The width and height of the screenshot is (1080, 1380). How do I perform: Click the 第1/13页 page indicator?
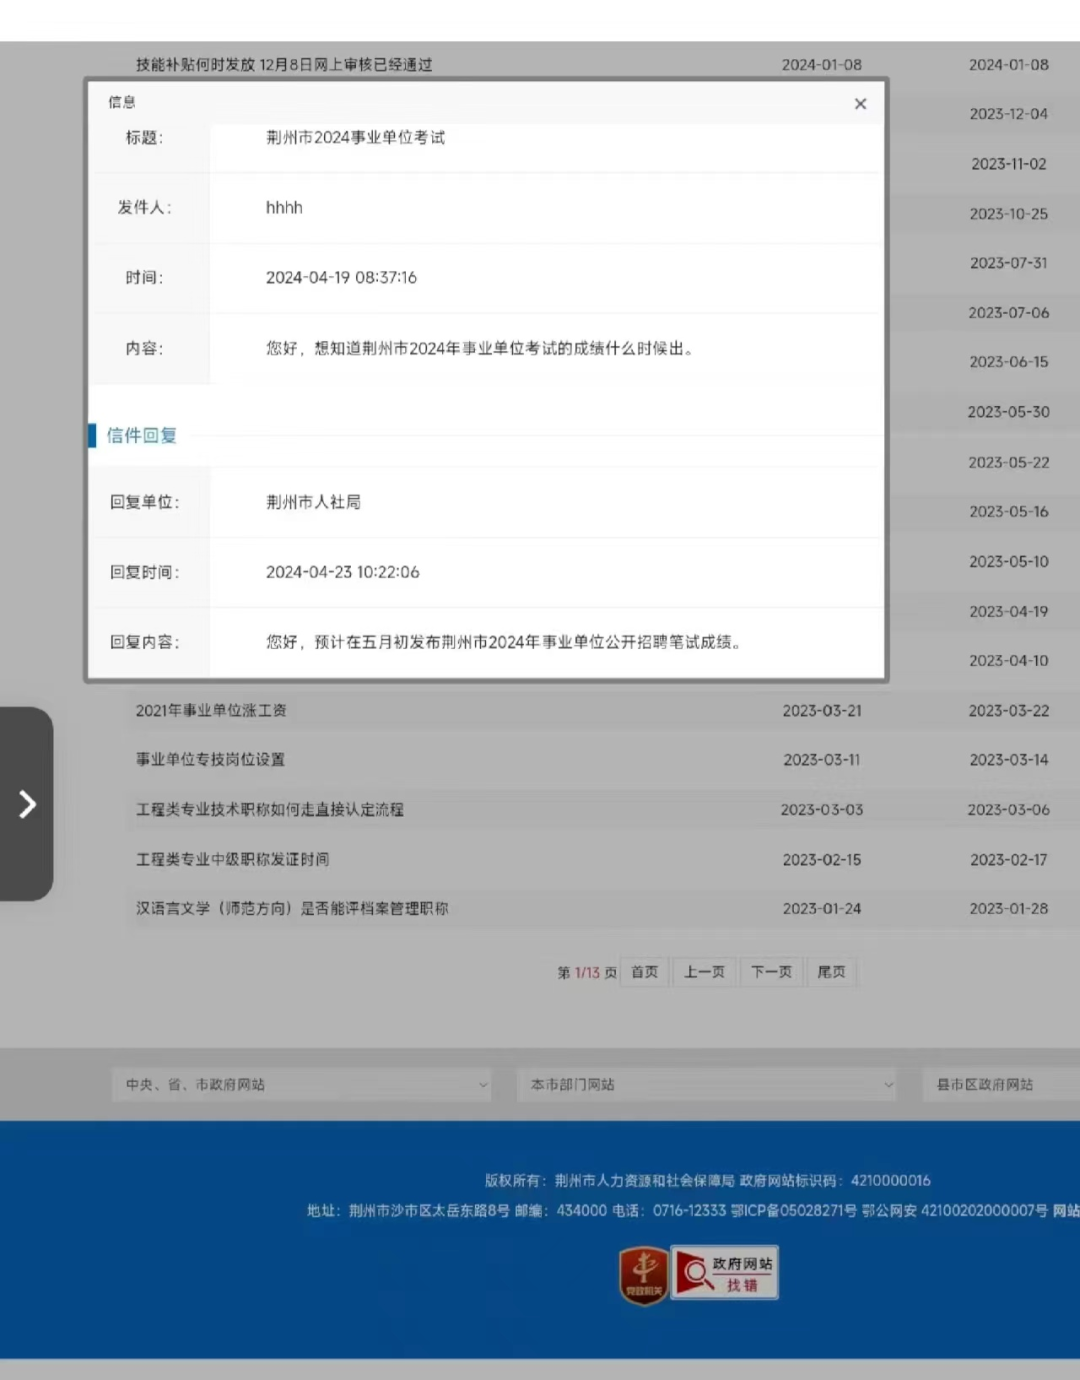click(x=589, y=971)
